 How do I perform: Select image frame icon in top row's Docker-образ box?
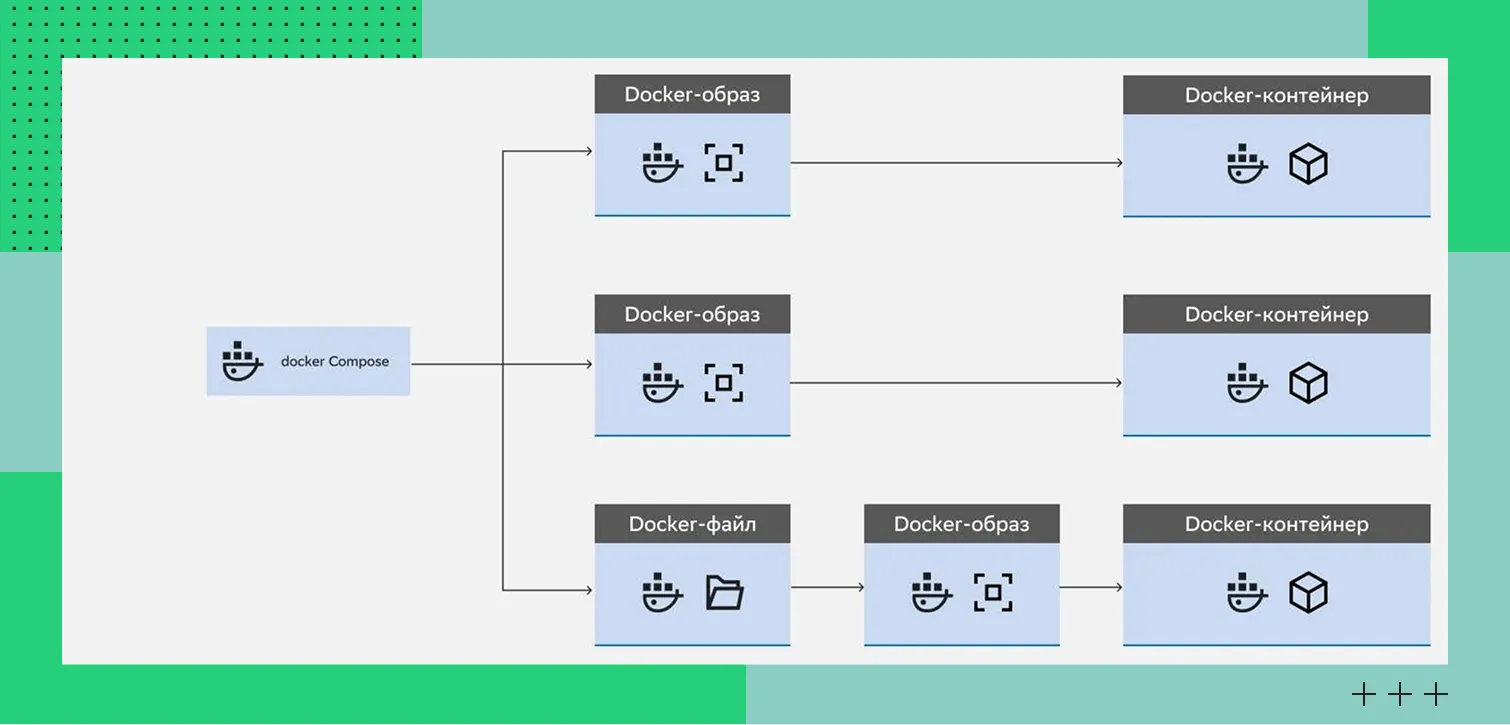[x=724, y=163]
